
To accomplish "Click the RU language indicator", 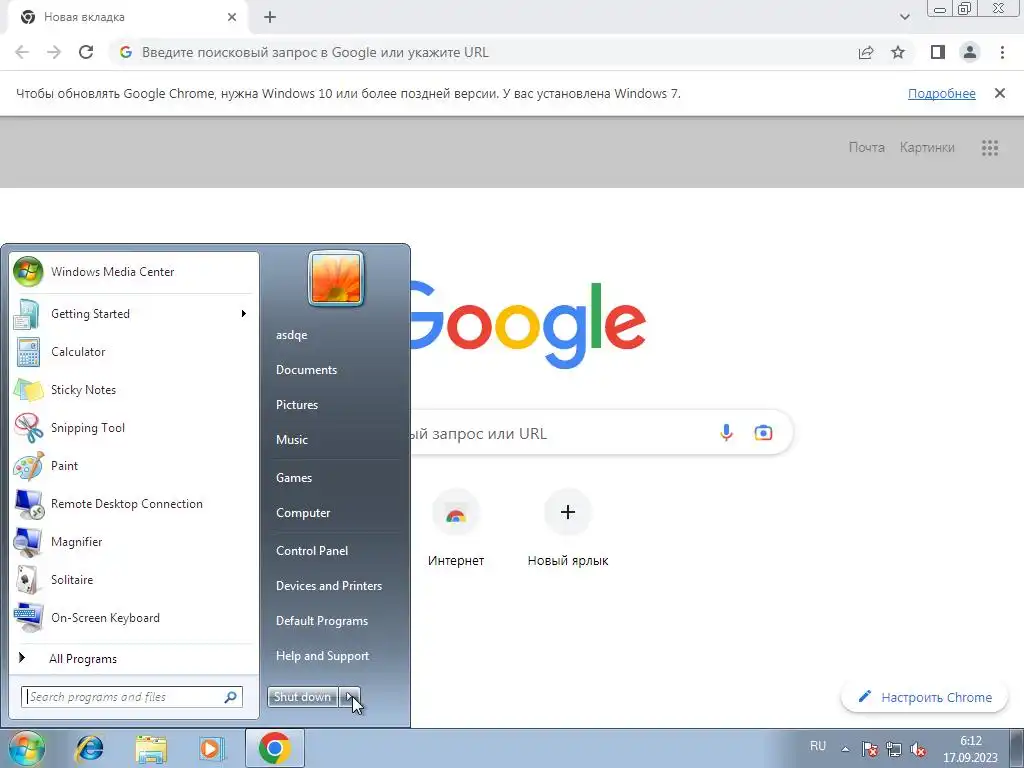I will [818, 746].
